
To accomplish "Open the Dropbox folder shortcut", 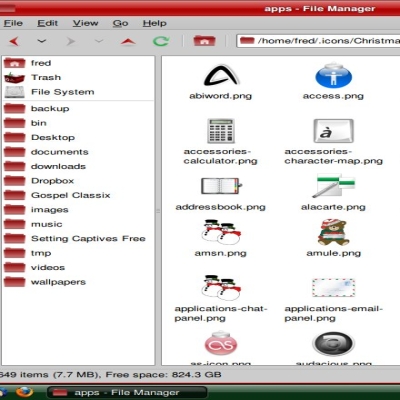I will coord(78,181).
